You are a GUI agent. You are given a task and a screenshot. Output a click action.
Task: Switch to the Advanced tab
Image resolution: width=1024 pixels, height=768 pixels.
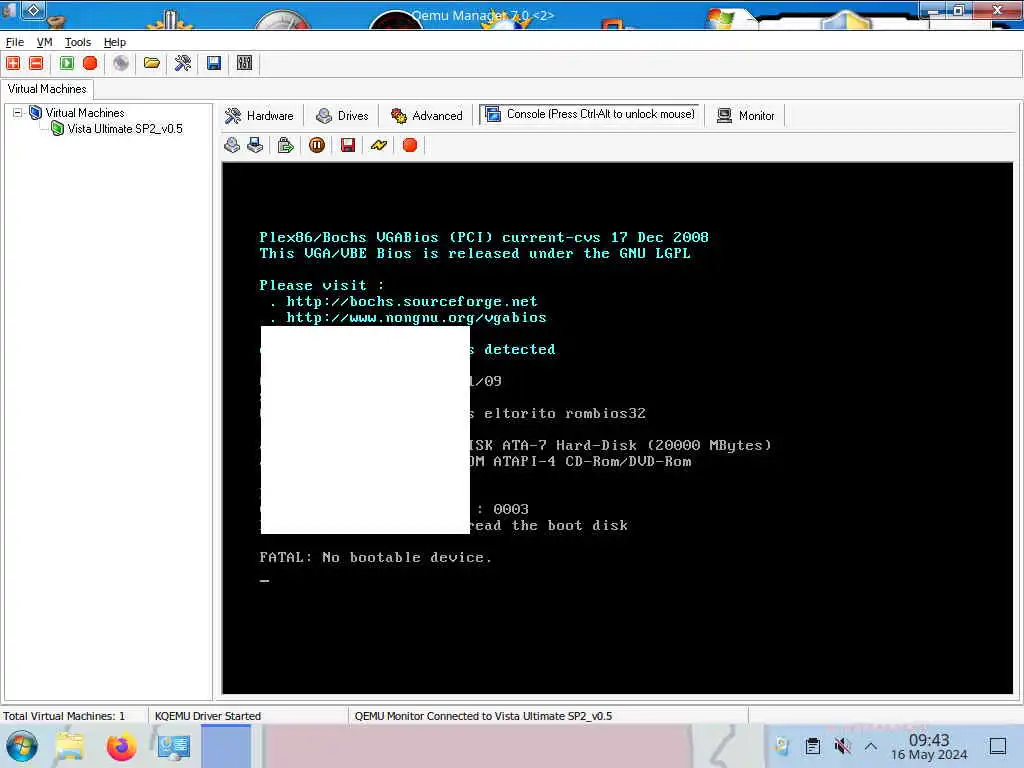(x=426, y=116)
